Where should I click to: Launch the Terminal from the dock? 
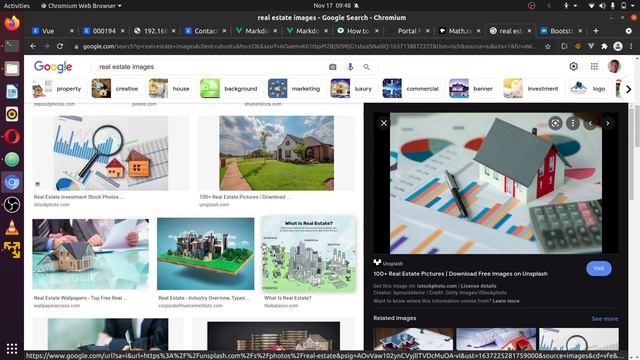click(x=12, y=46)
